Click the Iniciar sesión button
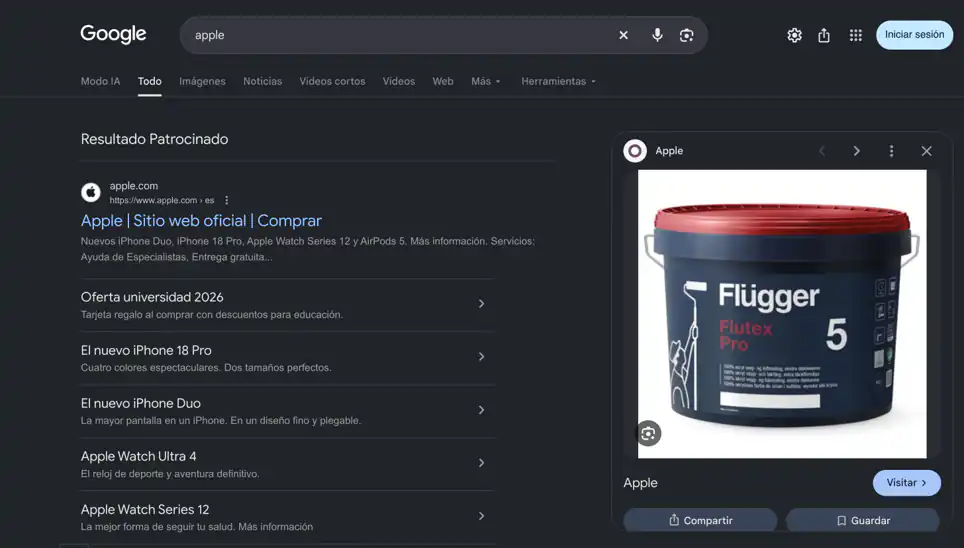Viewport: 964px width, 548px height. tap(914, 35)
